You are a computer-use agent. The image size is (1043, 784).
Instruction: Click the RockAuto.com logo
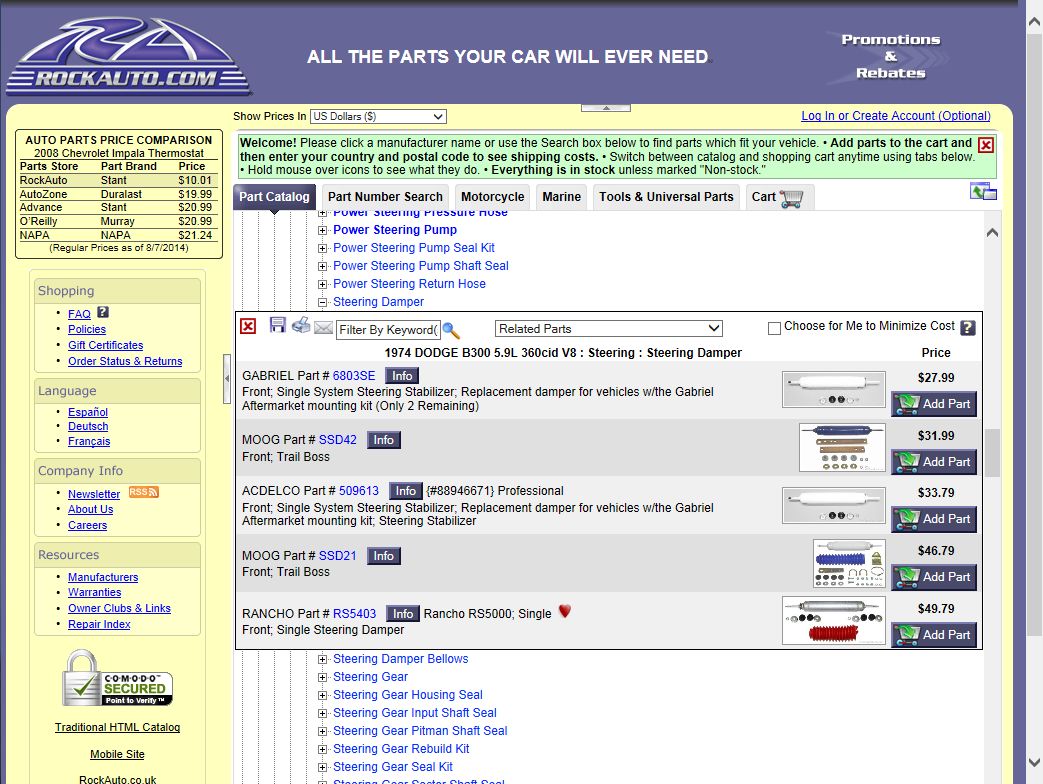(128, 57)
